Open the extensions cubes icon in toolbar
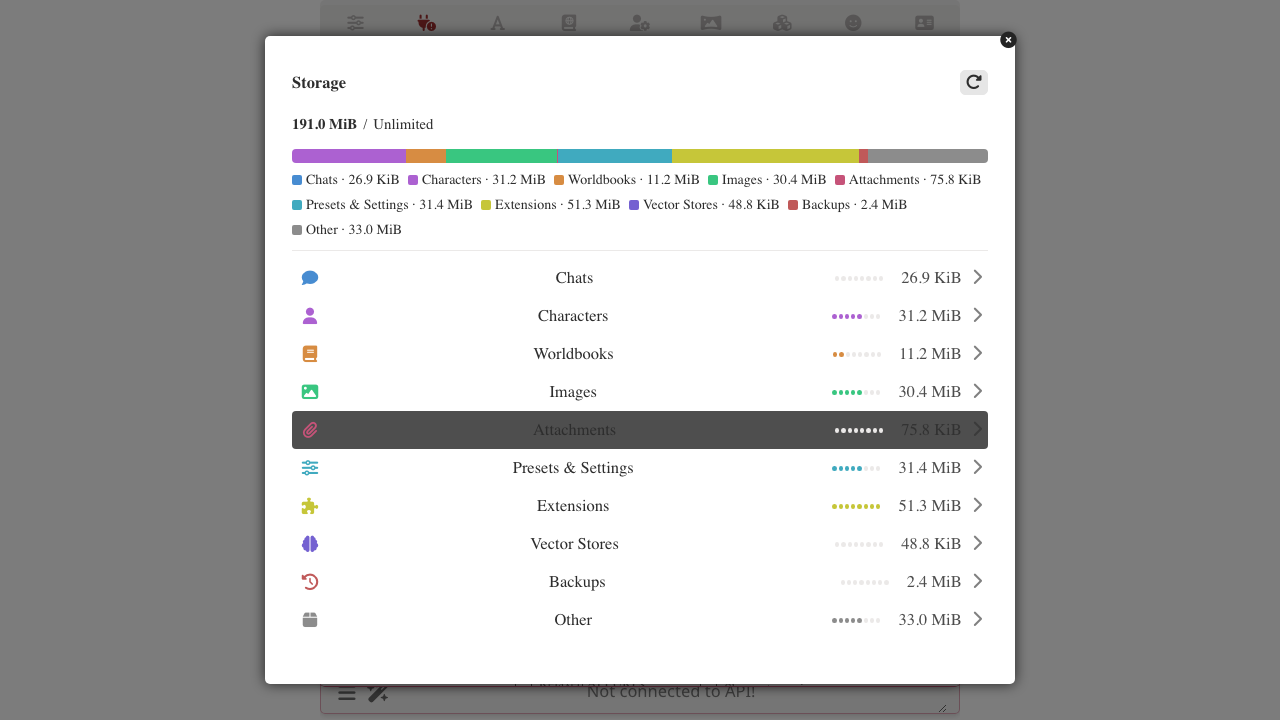Image resolution: width=1280 pixels, height=720 pixels. coord(782,22)
